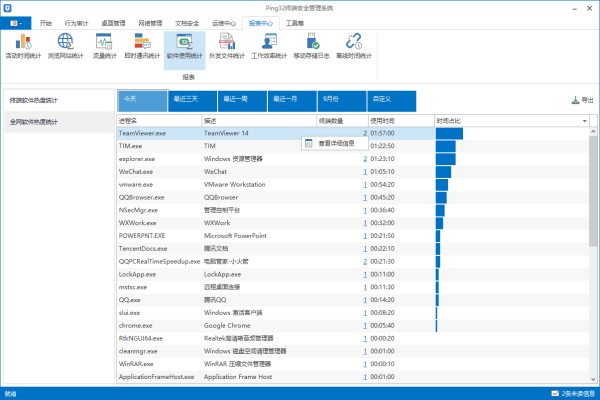Image resolution: width=600 pixels, height=400 pixels.
Task: Select the 报表中心 ribbon tab
Action: [261, 23]
